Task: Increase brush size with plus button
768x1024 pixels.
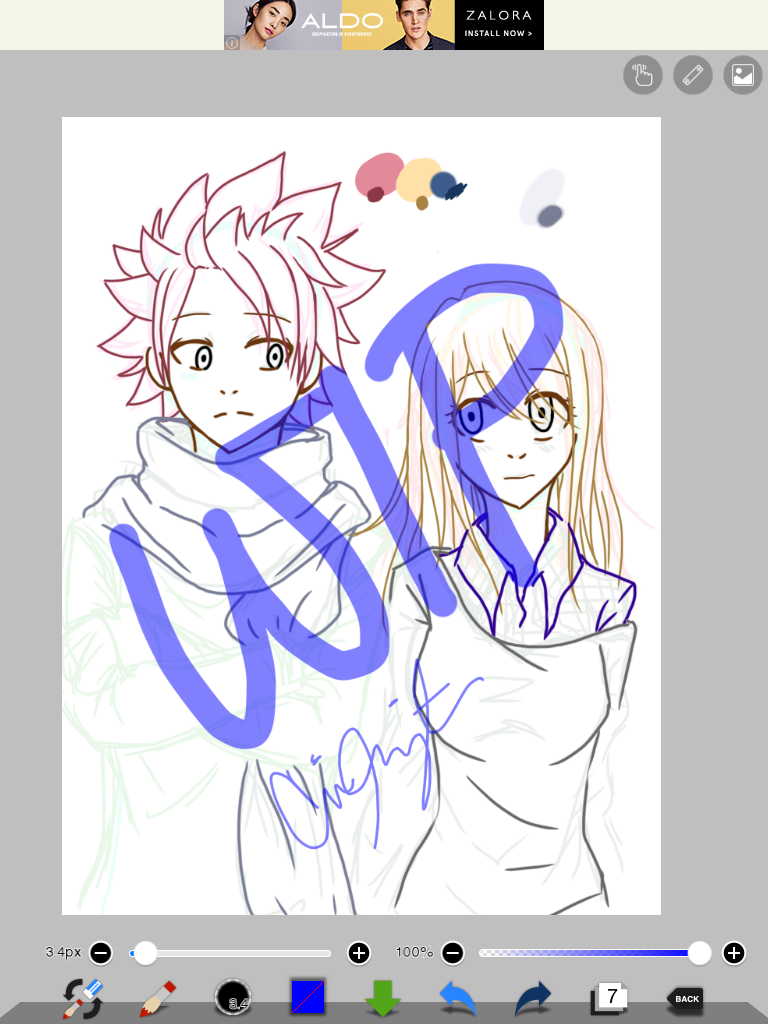Action: 359,953
